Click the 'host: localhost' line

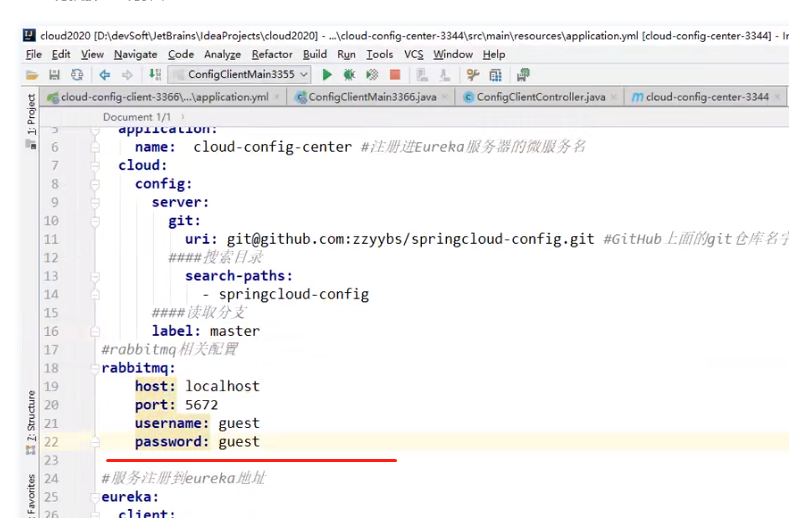coord(197,387)
